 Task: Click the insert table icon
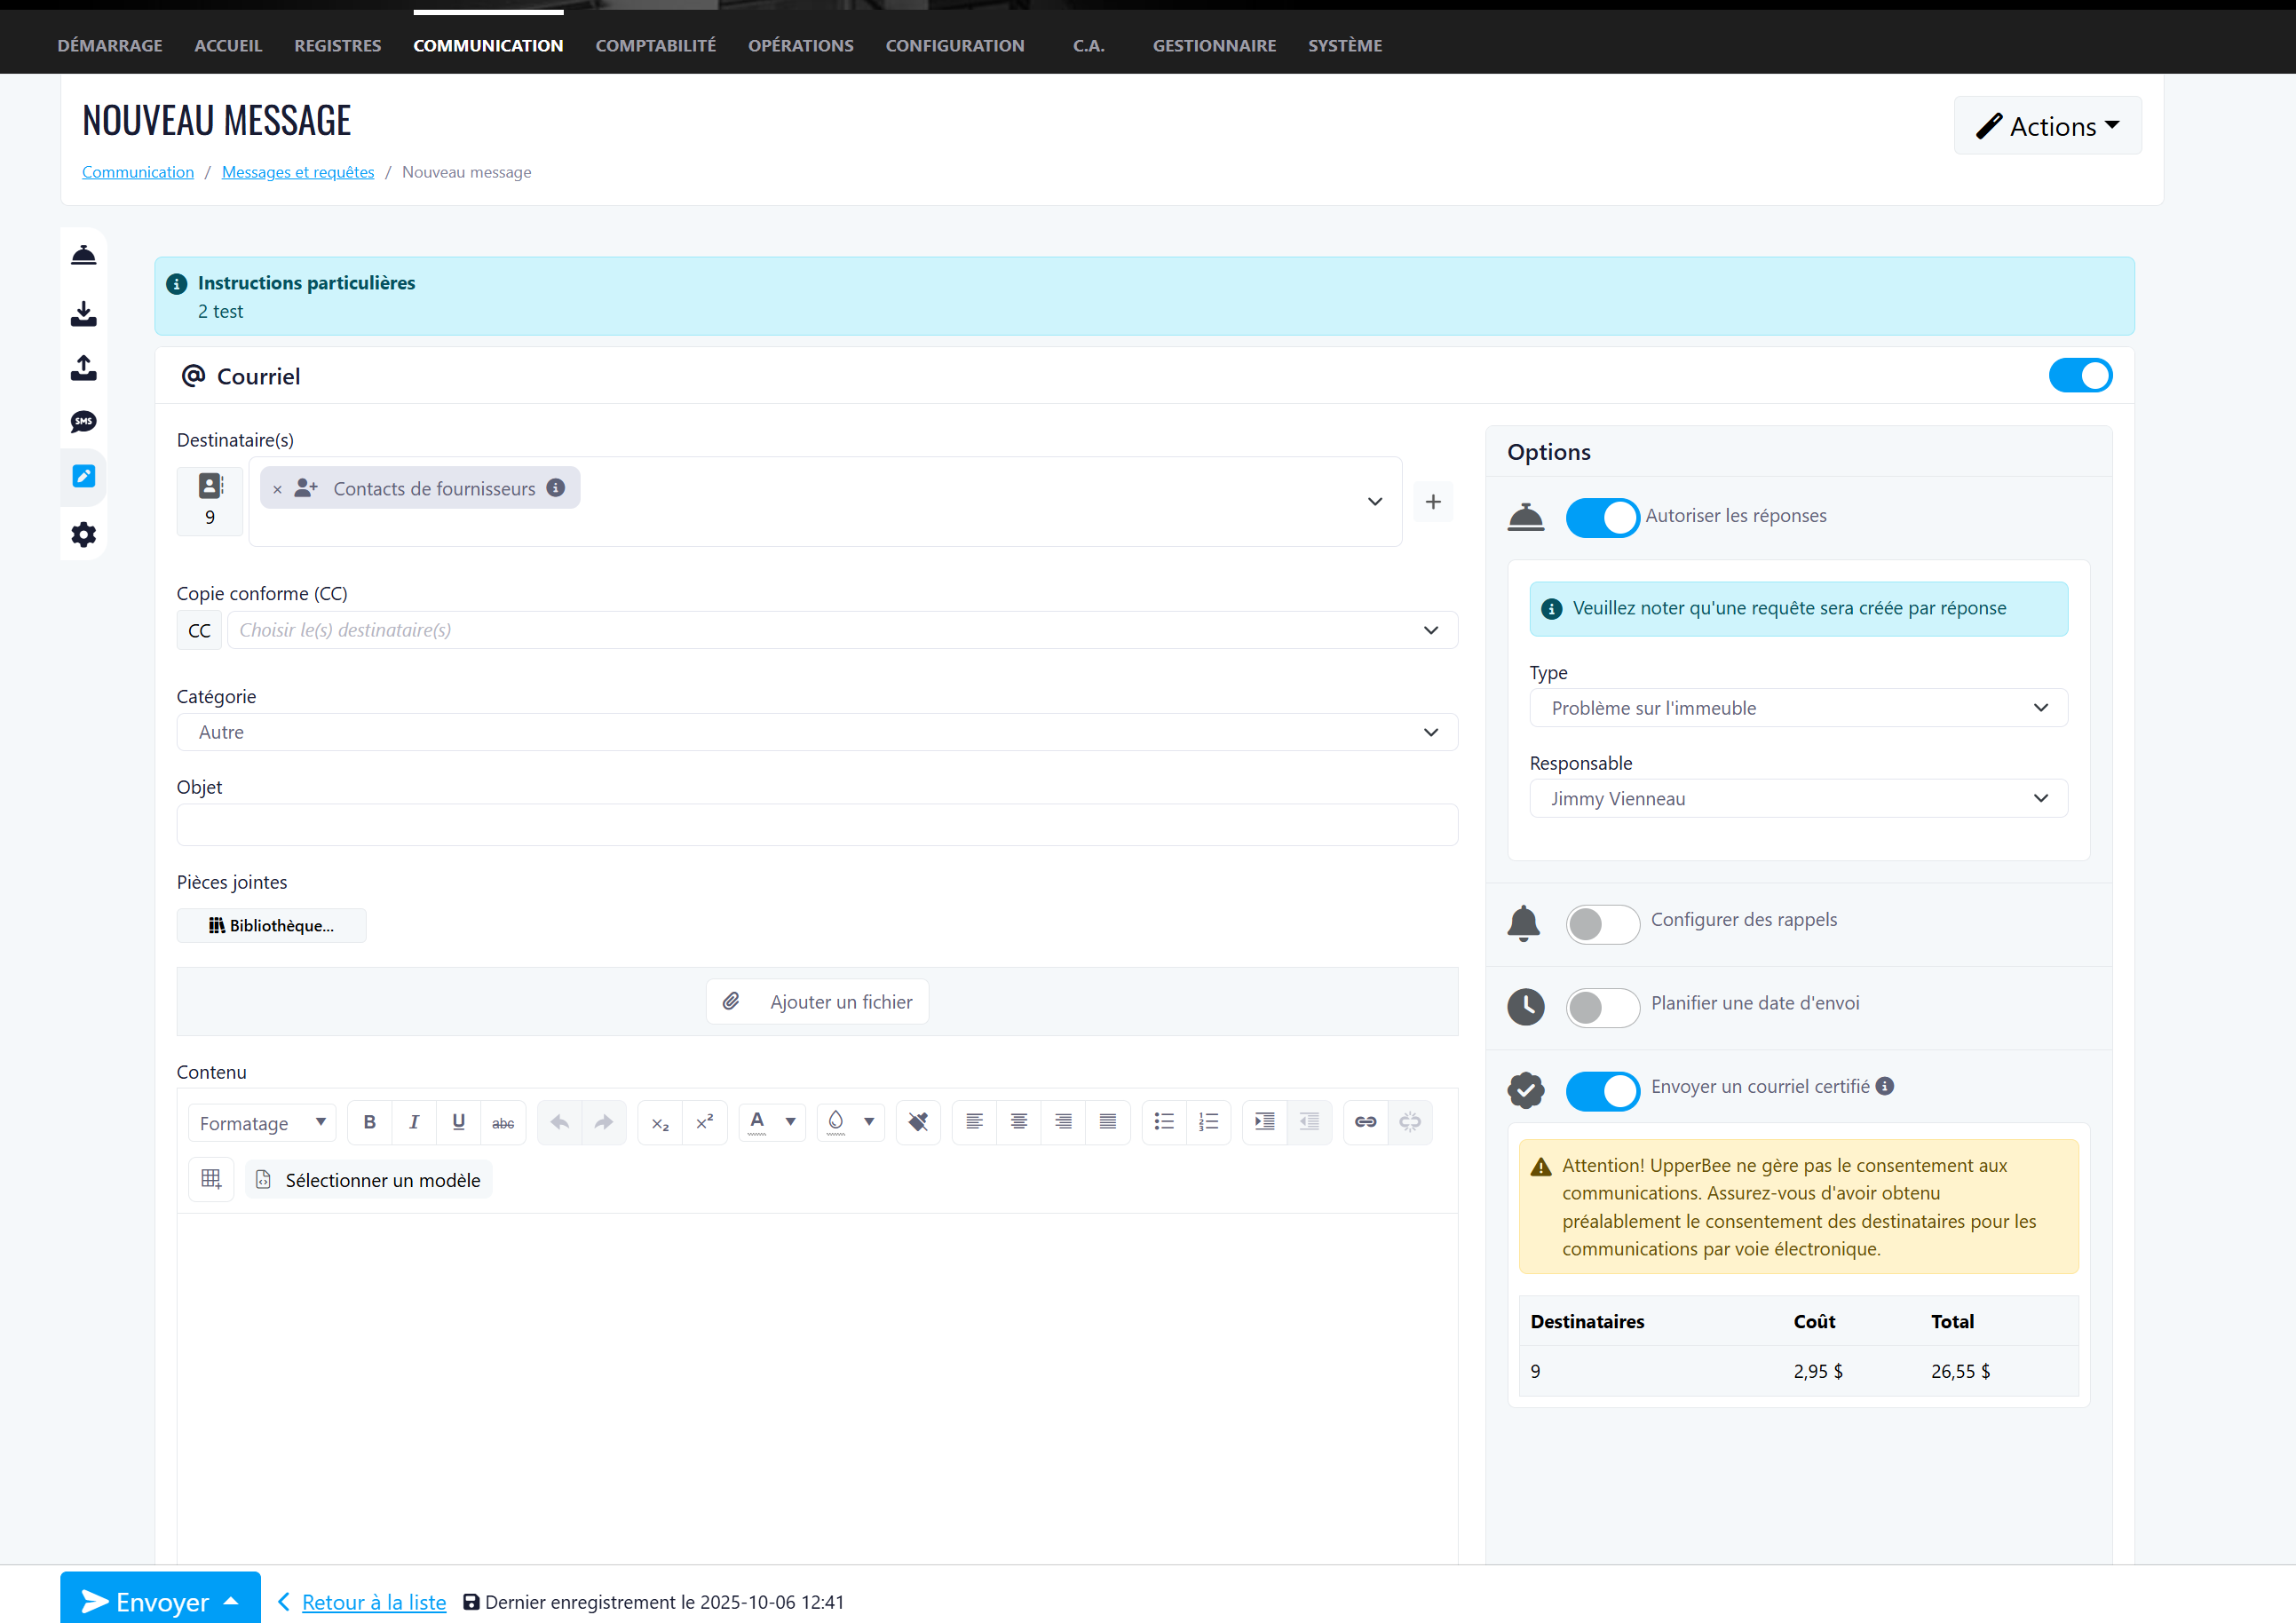click(211, 1179)
